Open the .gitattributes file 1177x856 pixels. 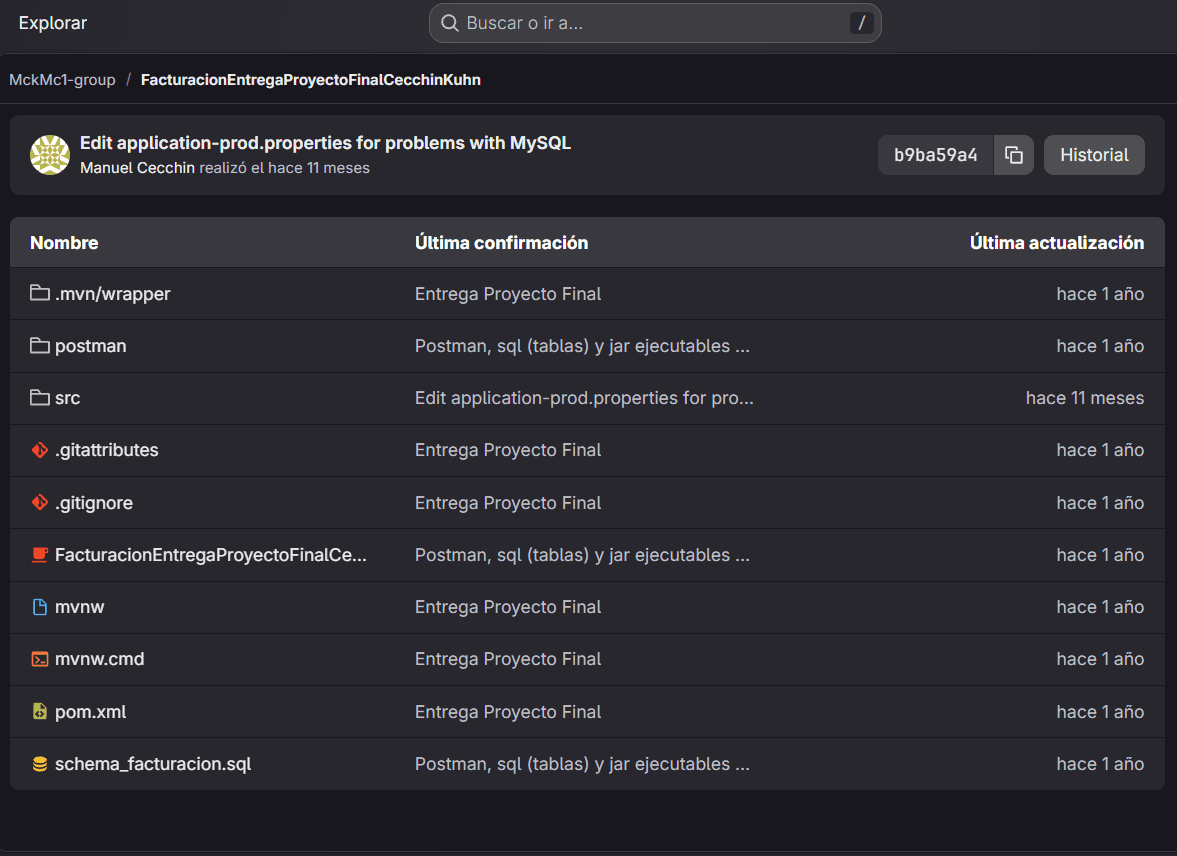point(107,450)
